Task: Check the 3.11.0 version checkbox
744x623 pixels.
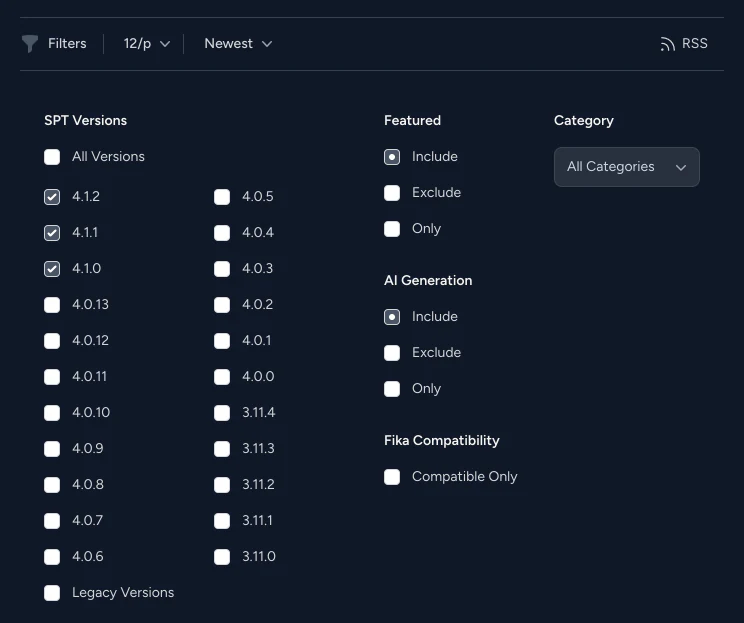Action: pos(222,557)
